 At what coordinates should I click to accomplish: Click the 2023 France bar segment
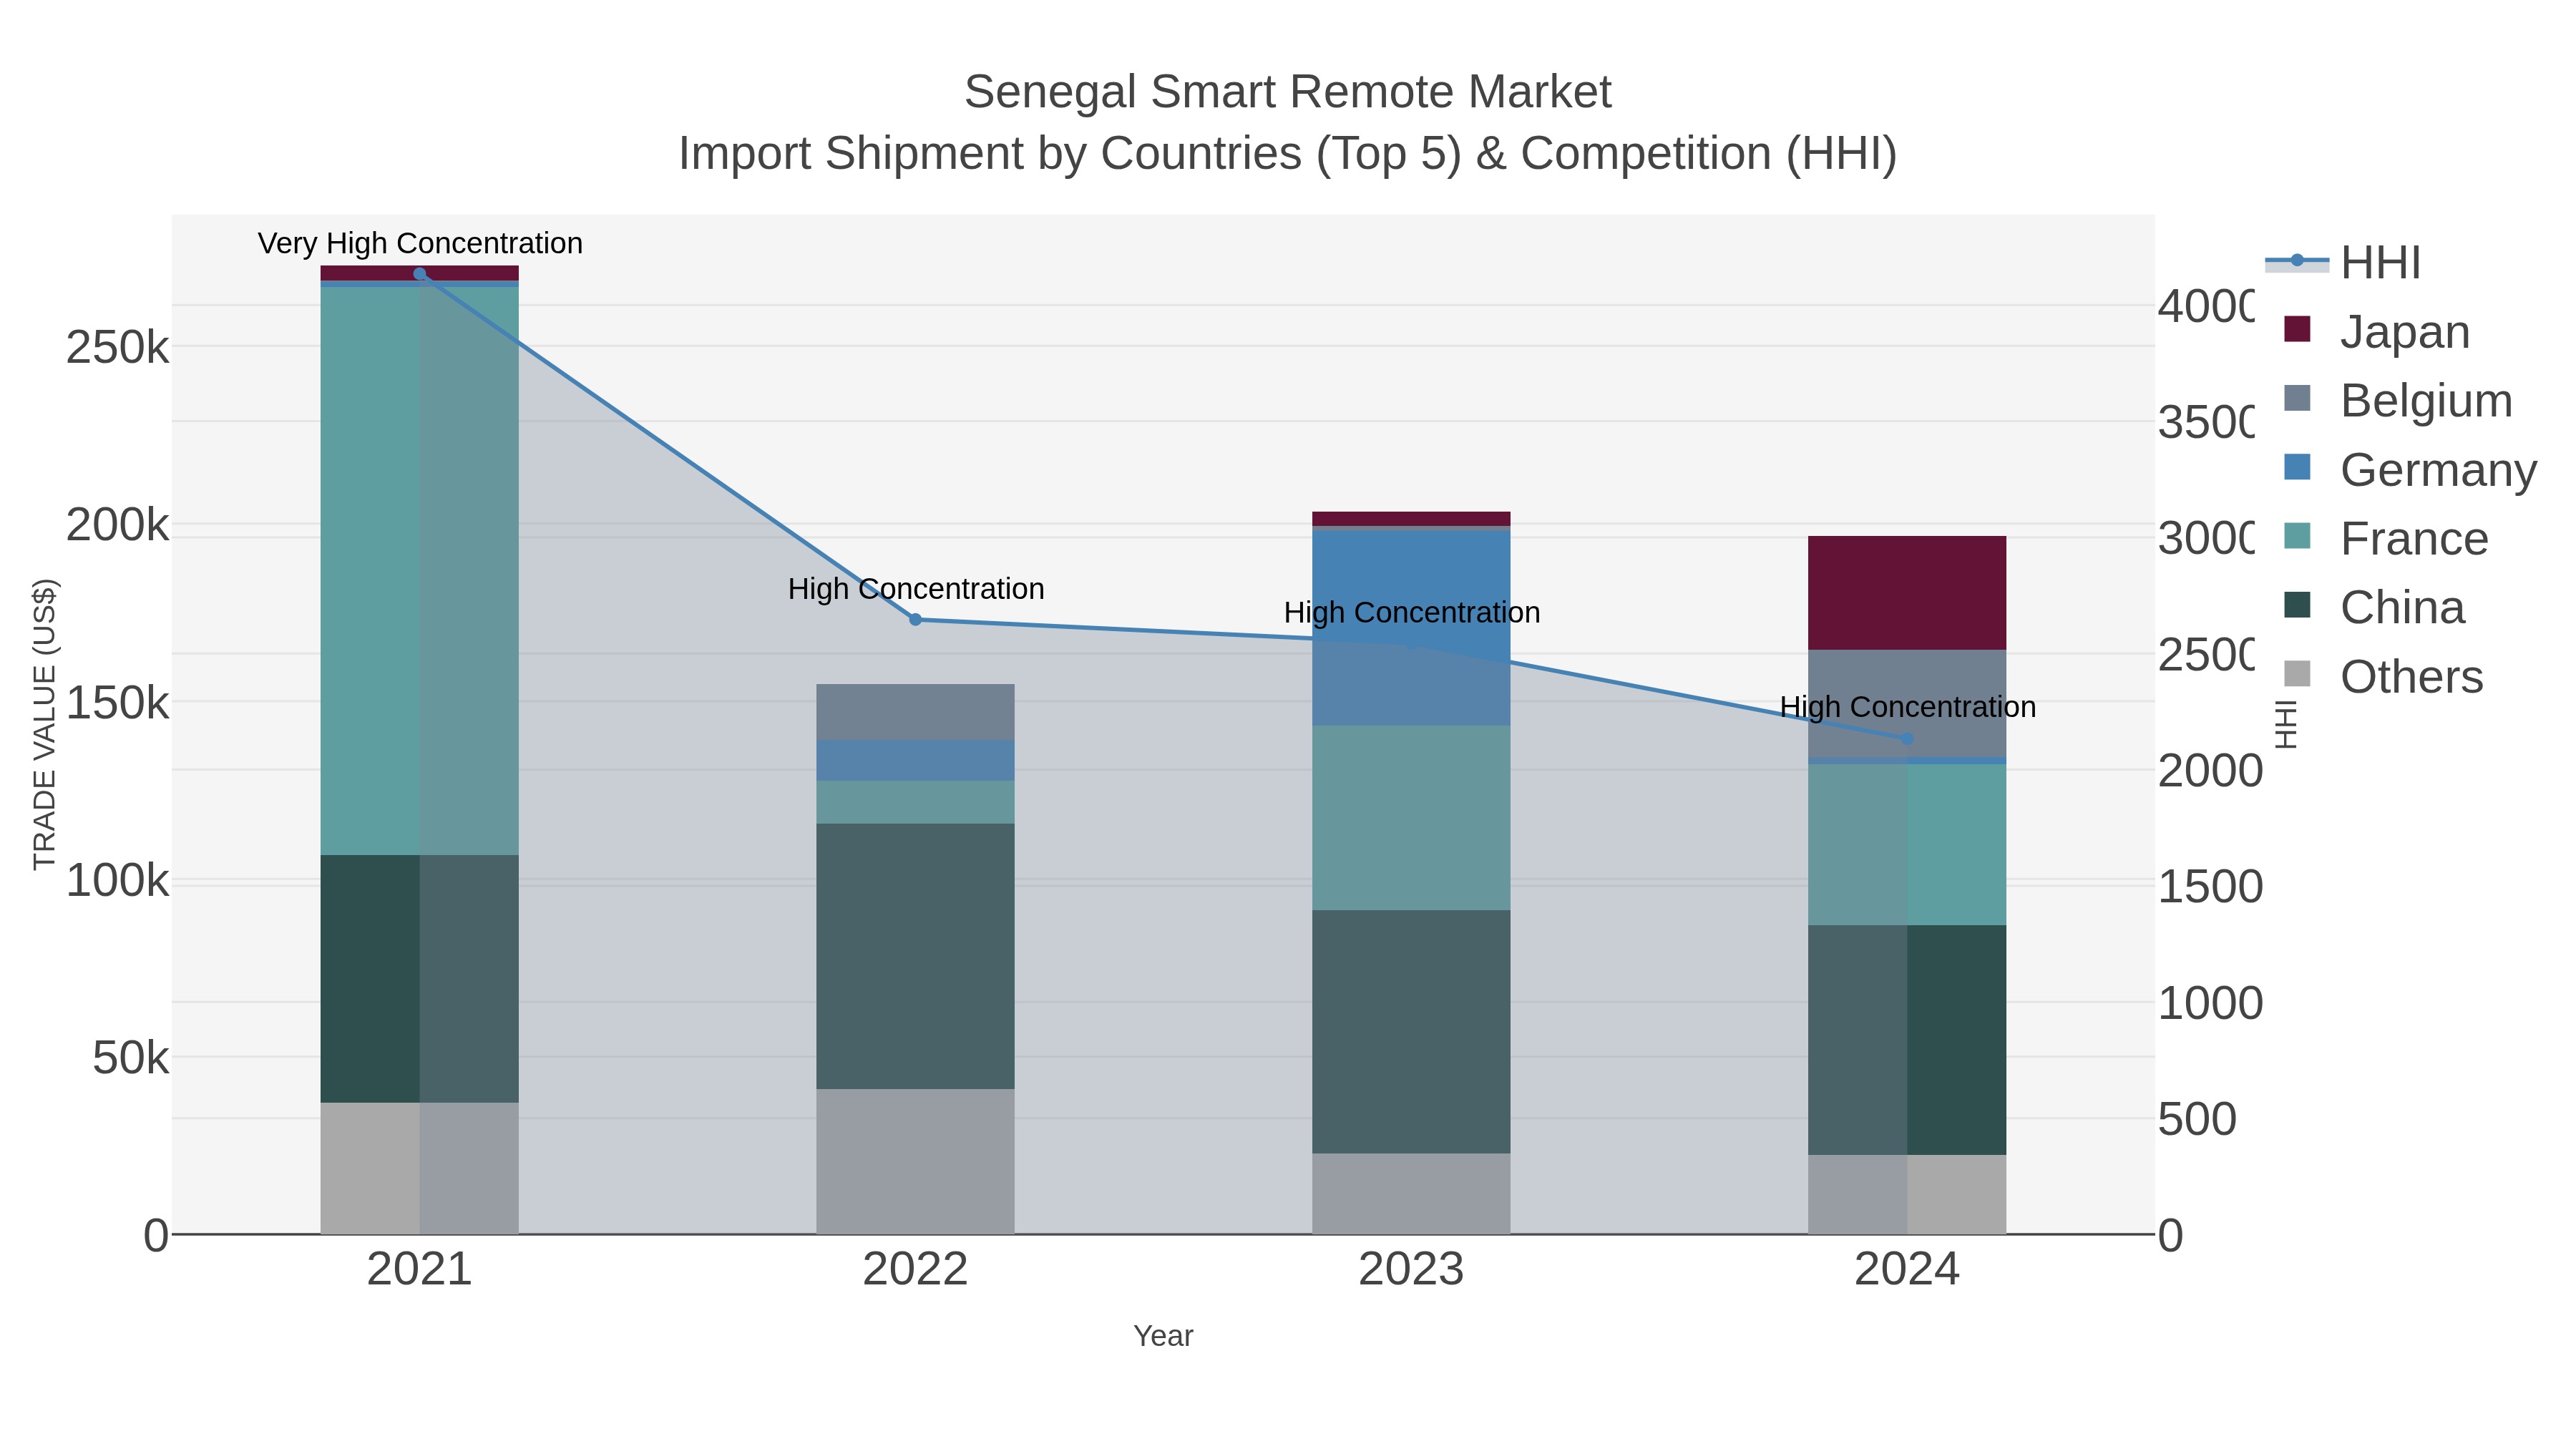(x=1411, y=818)
